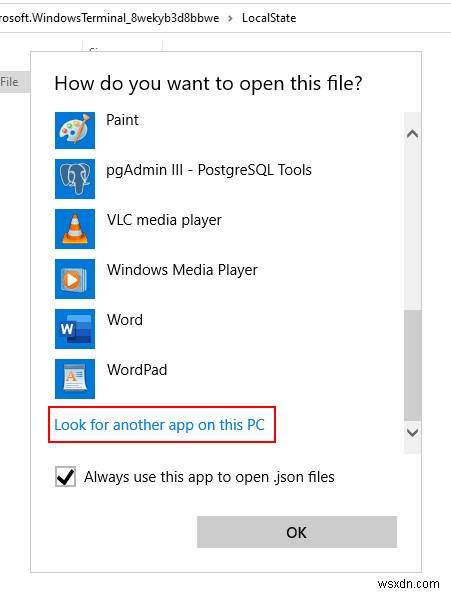Click the app list scrollbar down arrow
The image size is (451, 594).
pyautogui.click(x=412, y=432)
